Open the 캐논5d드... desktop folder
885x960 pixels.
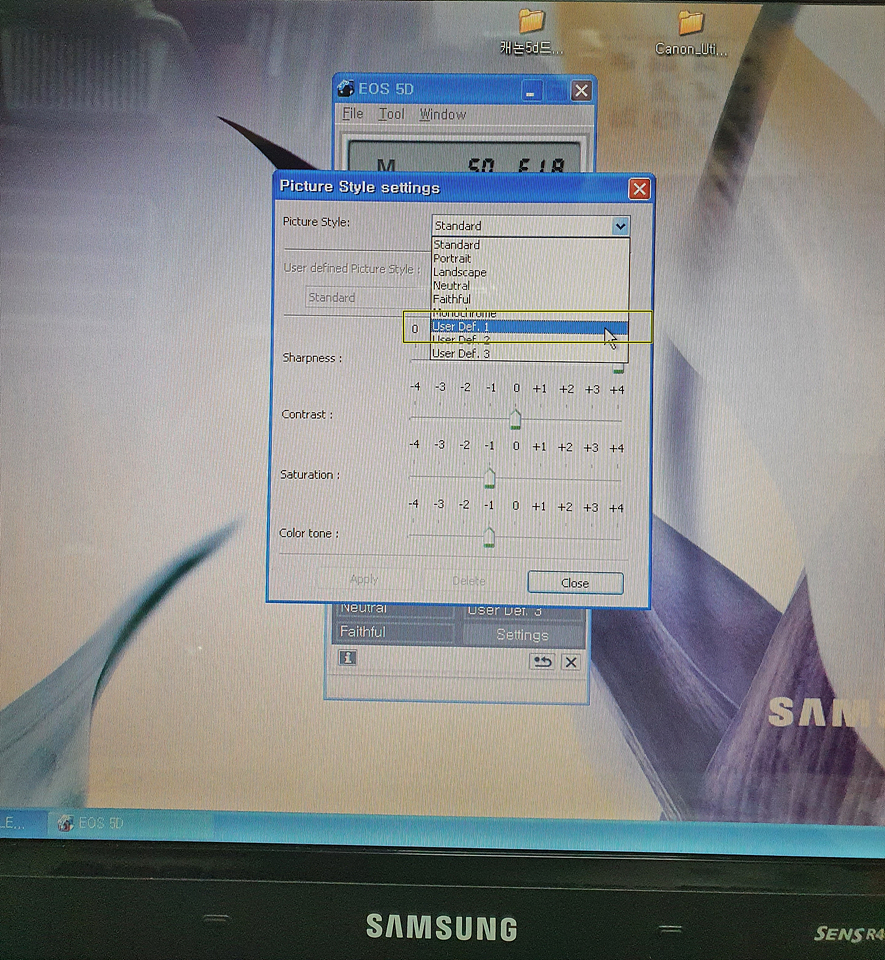pyautogui.click(x=531, y=32)
